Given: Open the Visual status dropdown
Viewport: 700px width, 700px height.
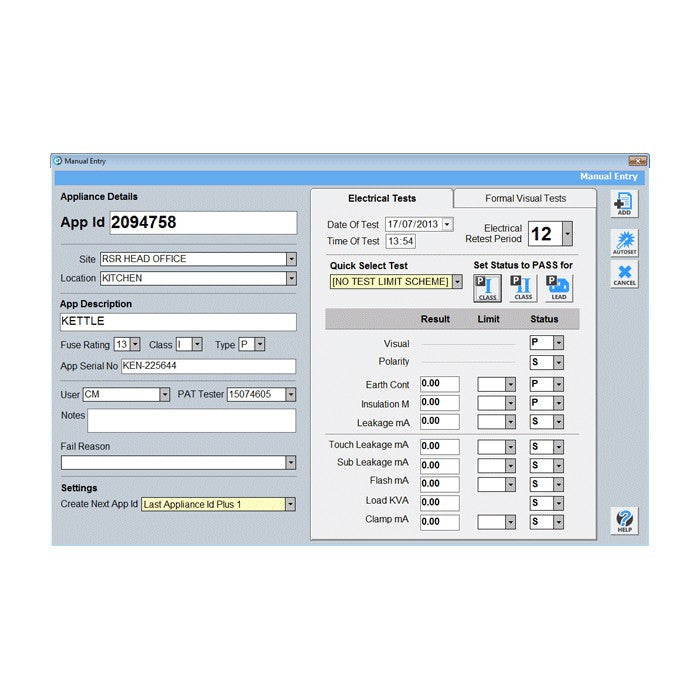Looking at the screenshot, I should tap(558, 343).
